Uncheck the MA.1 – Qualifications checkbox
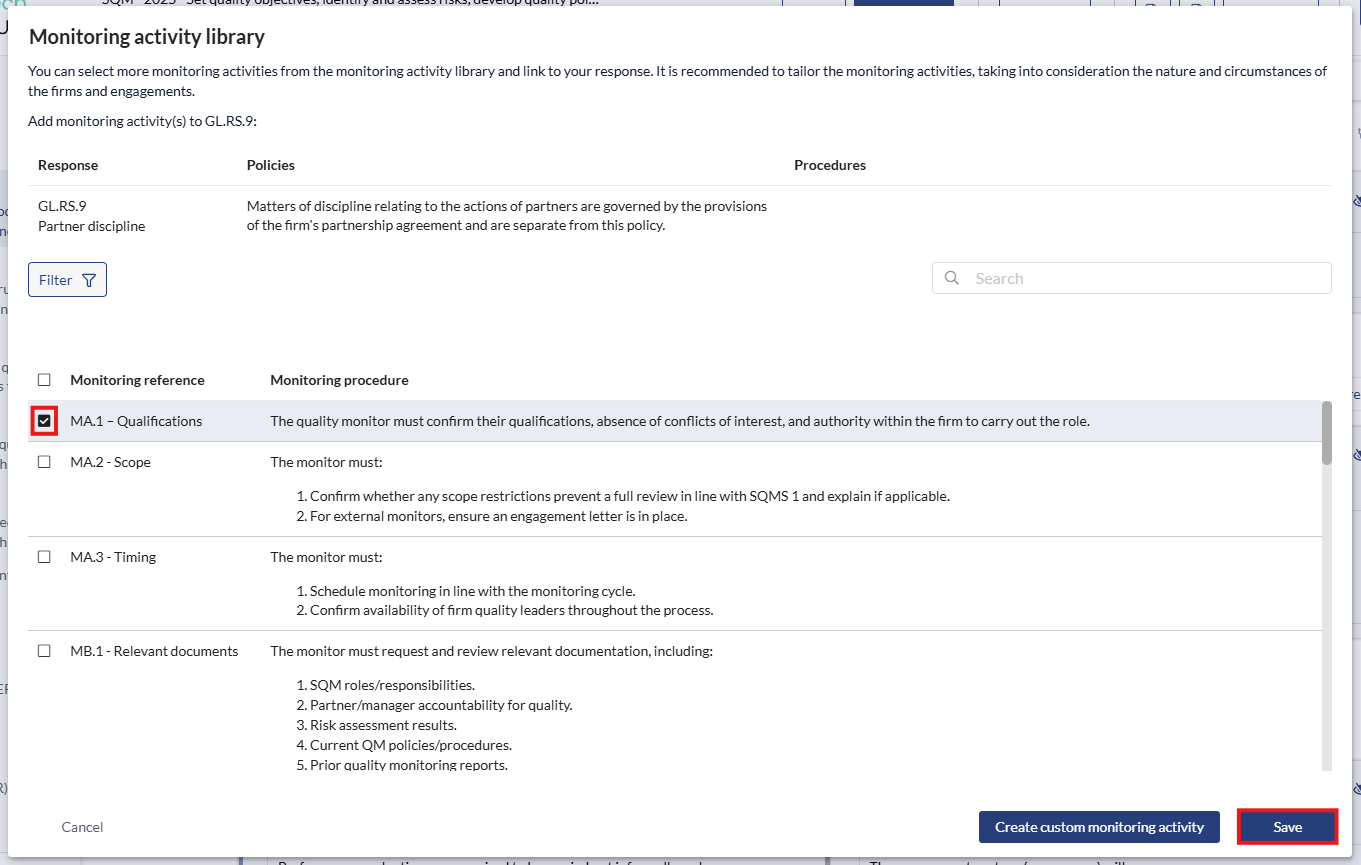The height and width of the screenshot is (865, 1361). point(44,421)
